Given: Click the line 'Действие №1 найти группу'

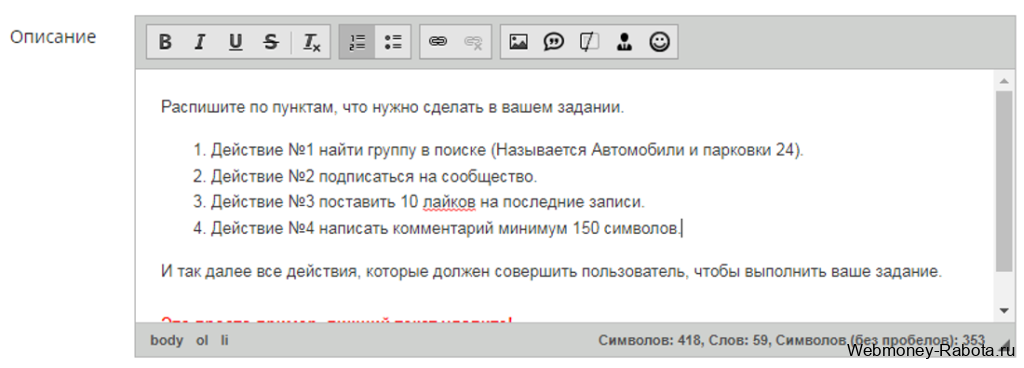Looking at the screenshot, I should 507,150.
